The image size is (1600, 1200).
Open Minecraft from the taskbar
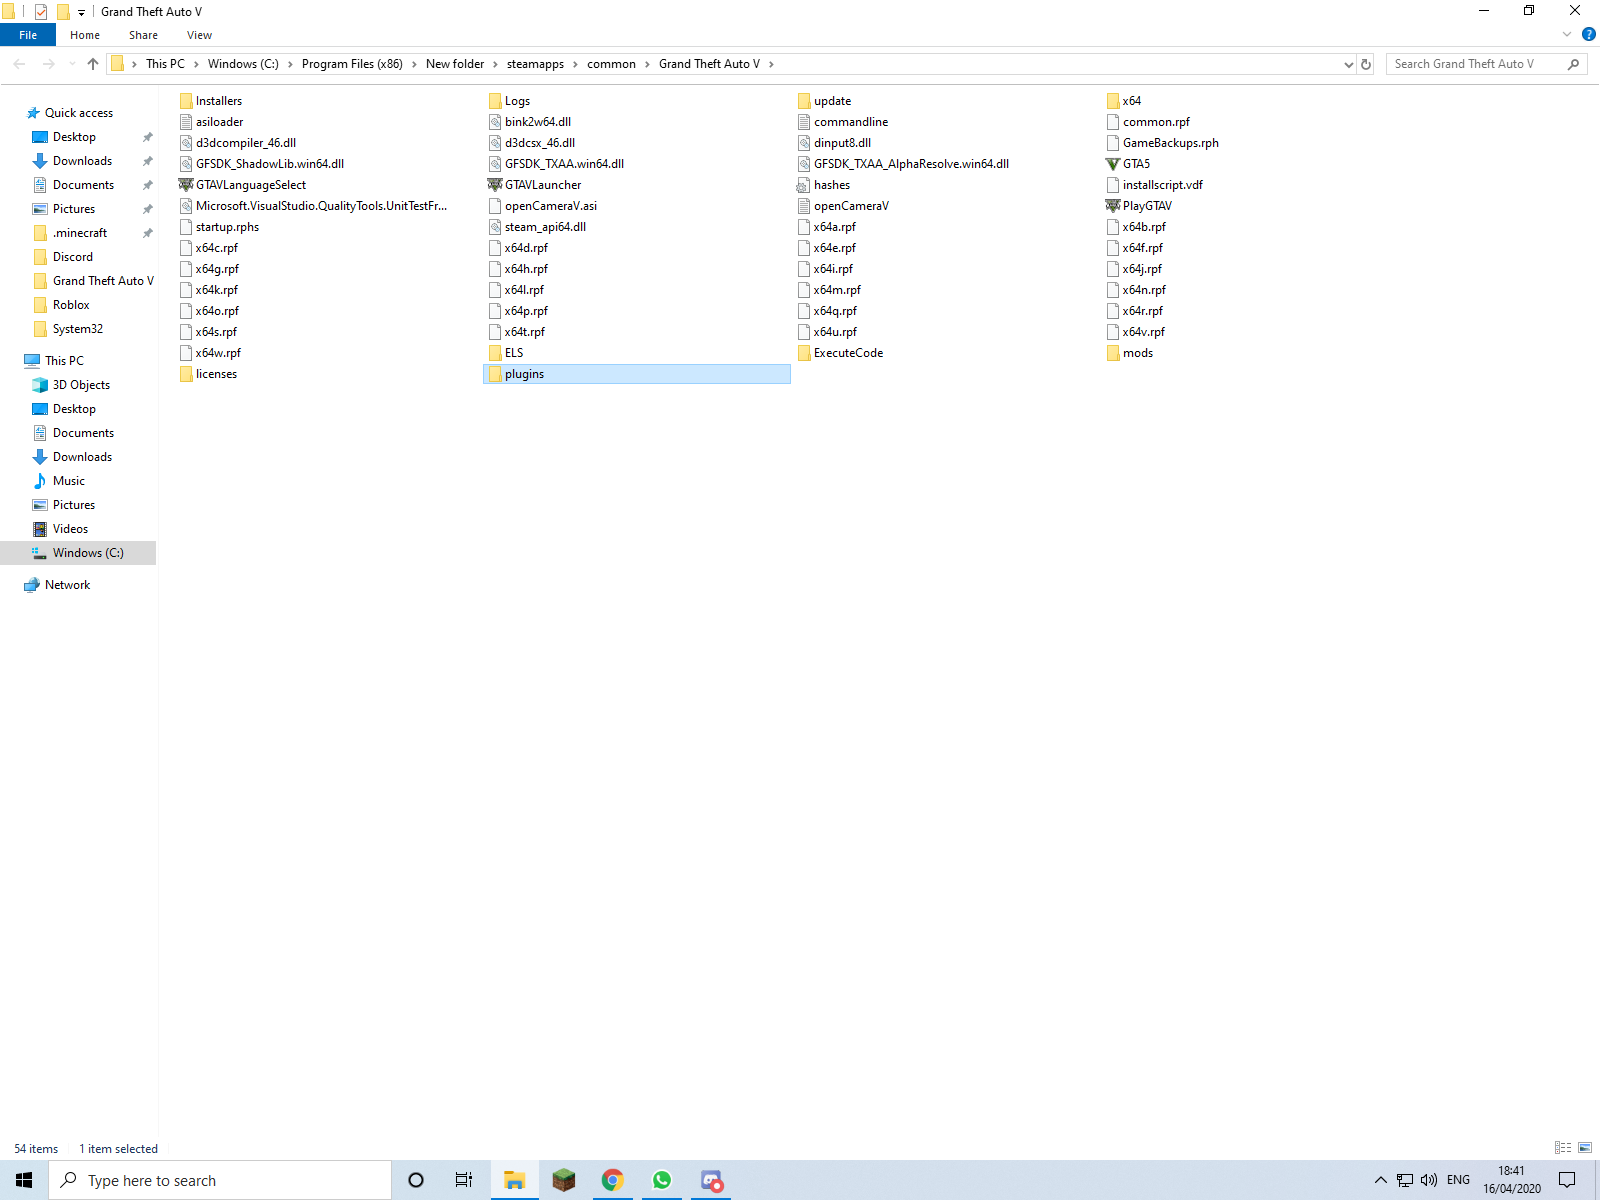tap(564, 1180)
